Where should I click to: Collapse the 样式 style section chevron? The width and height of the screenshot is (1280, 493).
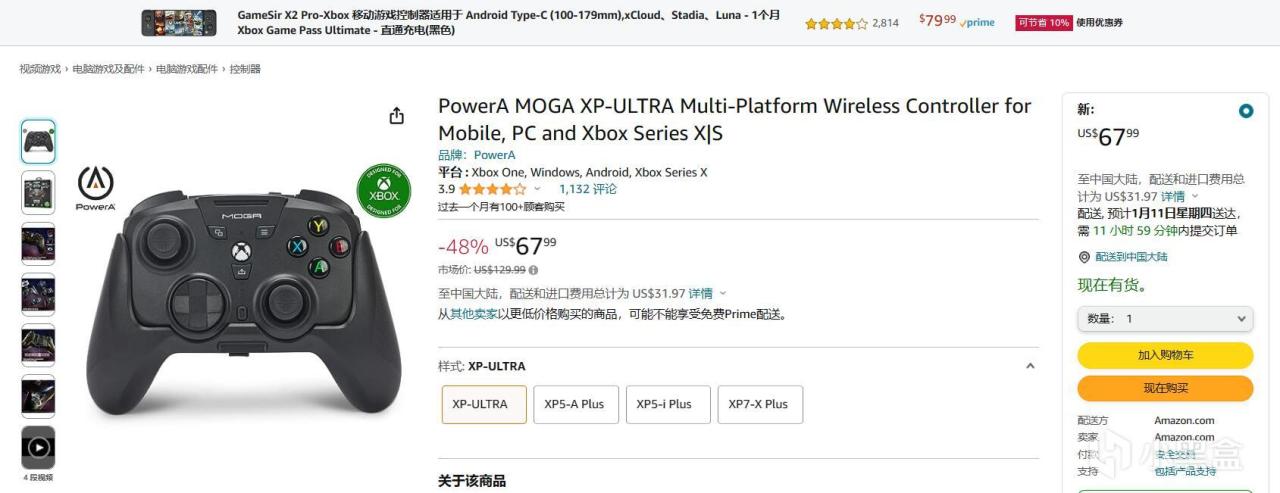click(x=1030, y=366)
